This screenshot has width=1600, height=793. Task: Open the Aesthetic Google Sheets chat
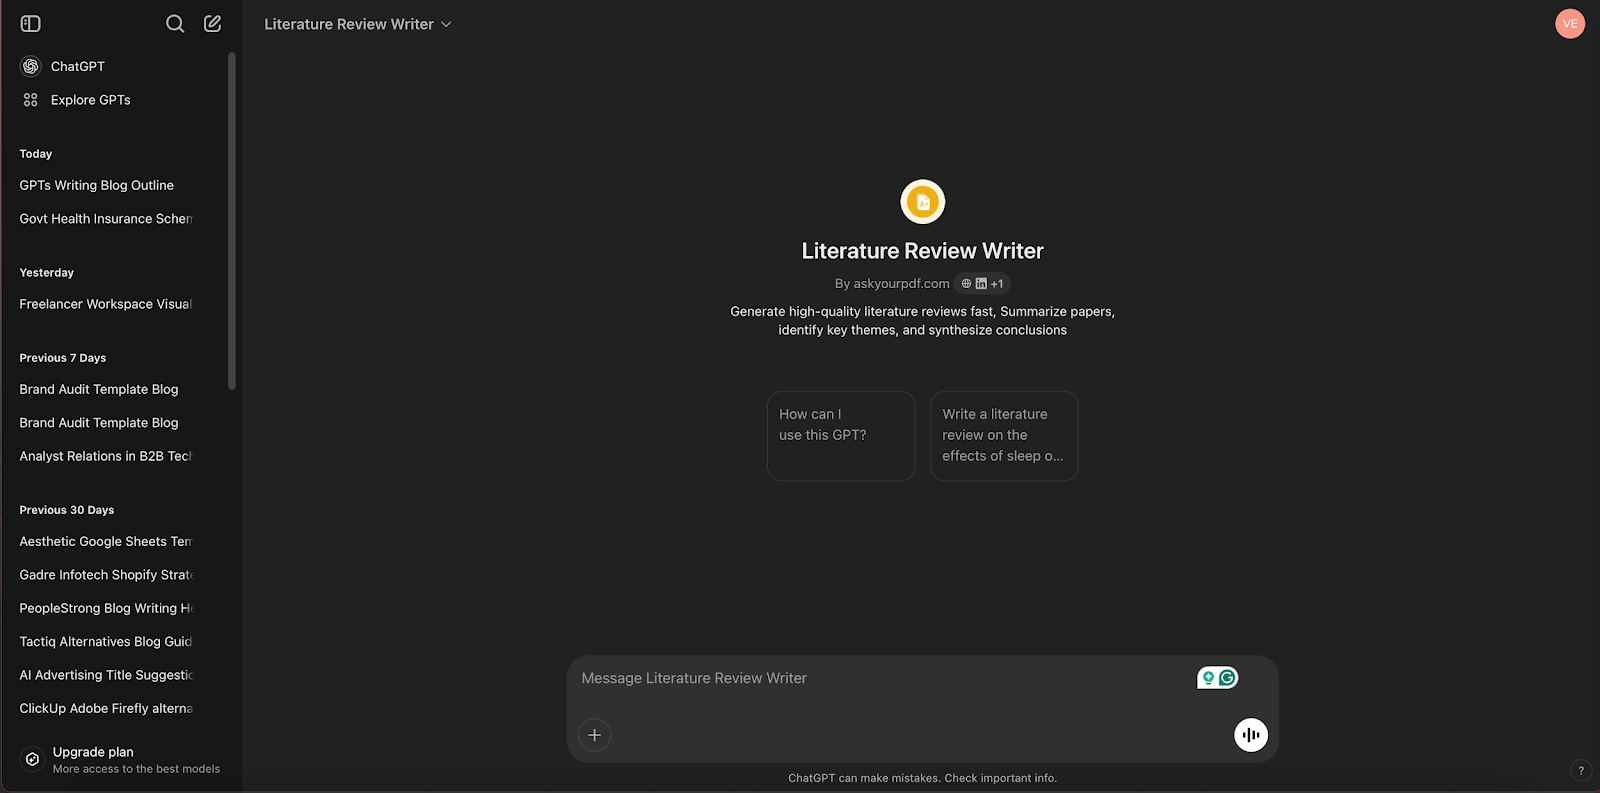[x=106, y=542]
